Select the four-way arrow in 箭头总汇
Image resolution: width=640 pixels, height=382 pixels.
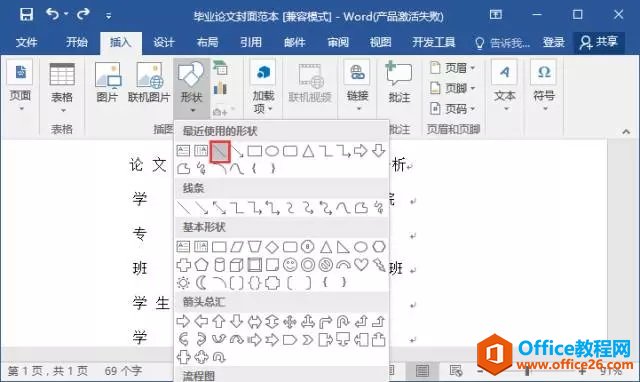coord(290,322)
